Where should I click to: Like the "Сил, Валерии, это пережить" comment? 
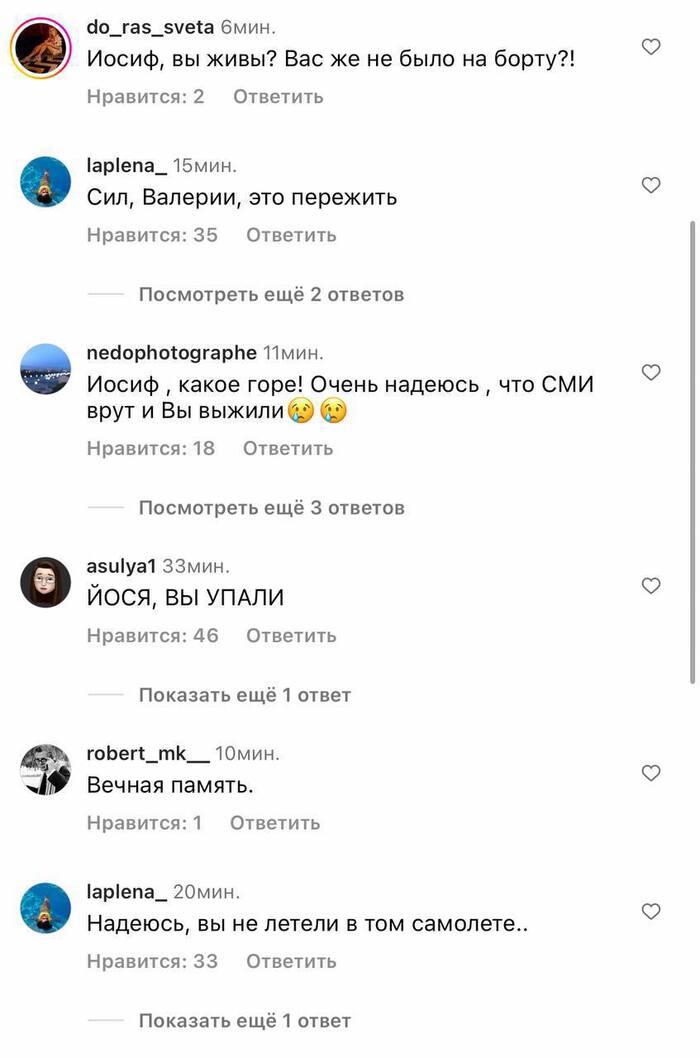[651, 185]
